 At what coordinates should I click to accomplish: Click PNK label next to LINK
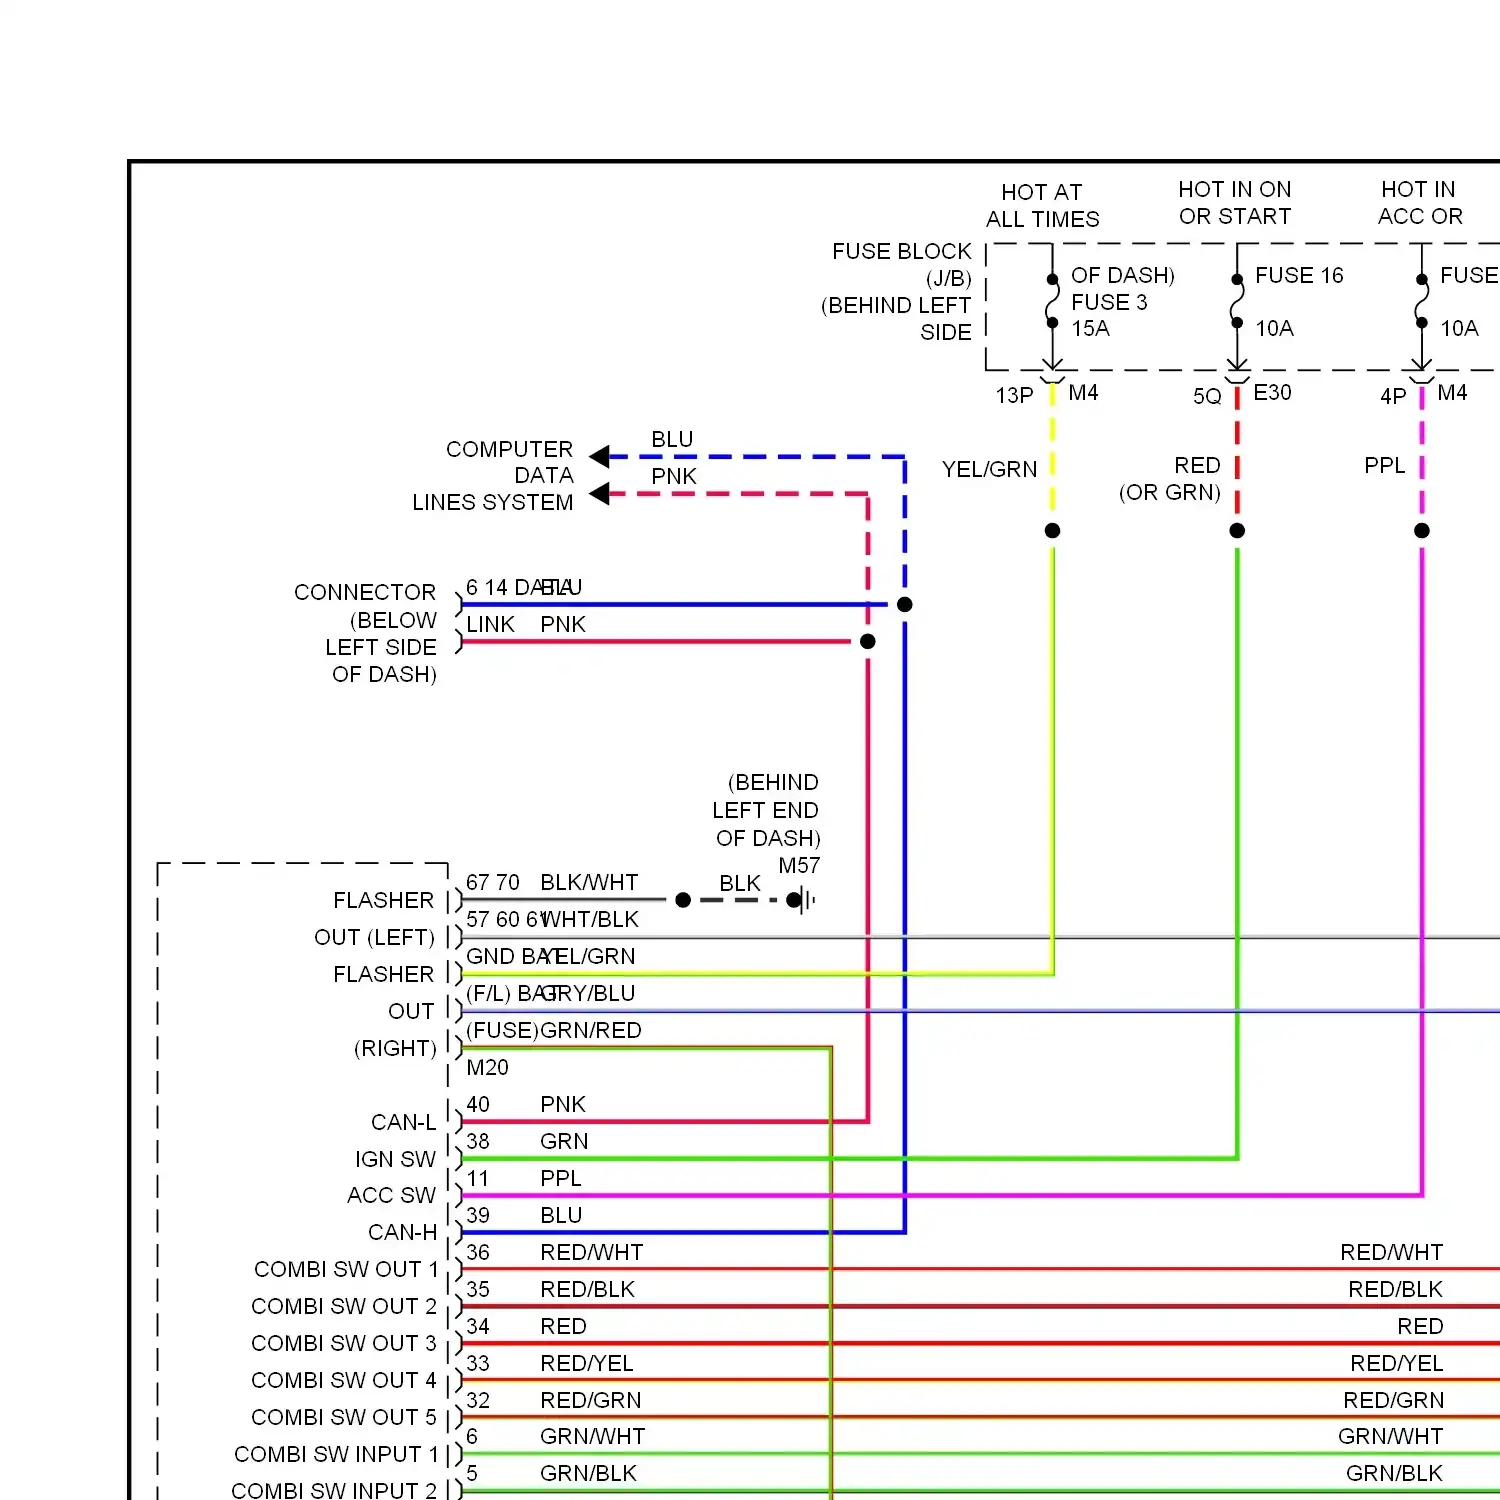pyautogui.click(x=563, y=624)
